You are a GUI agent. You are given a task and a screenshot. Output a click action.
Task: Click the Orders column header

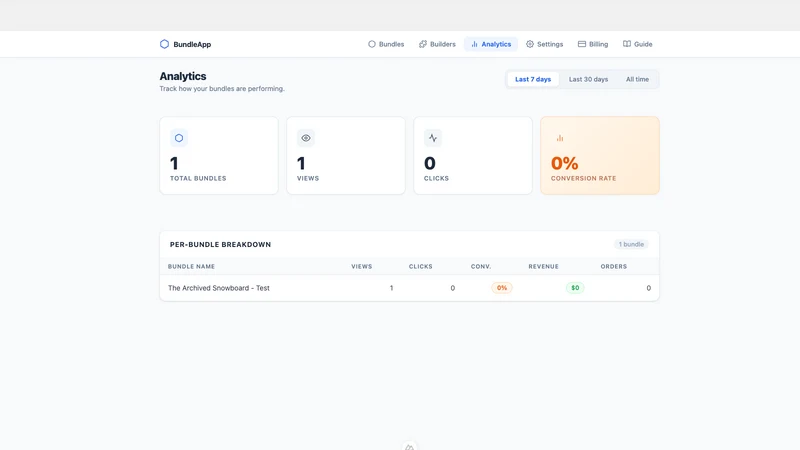(x=613, y=266)
